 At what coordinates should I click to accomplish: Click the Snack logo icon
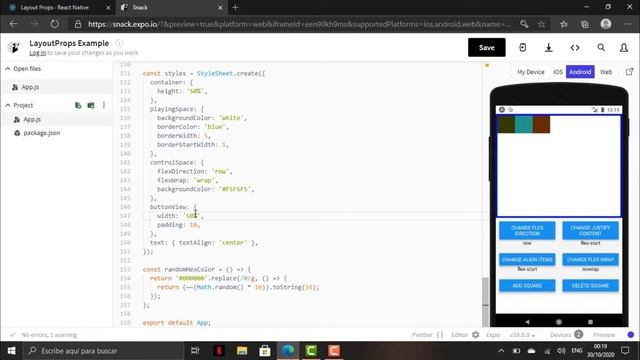[13, 47]
